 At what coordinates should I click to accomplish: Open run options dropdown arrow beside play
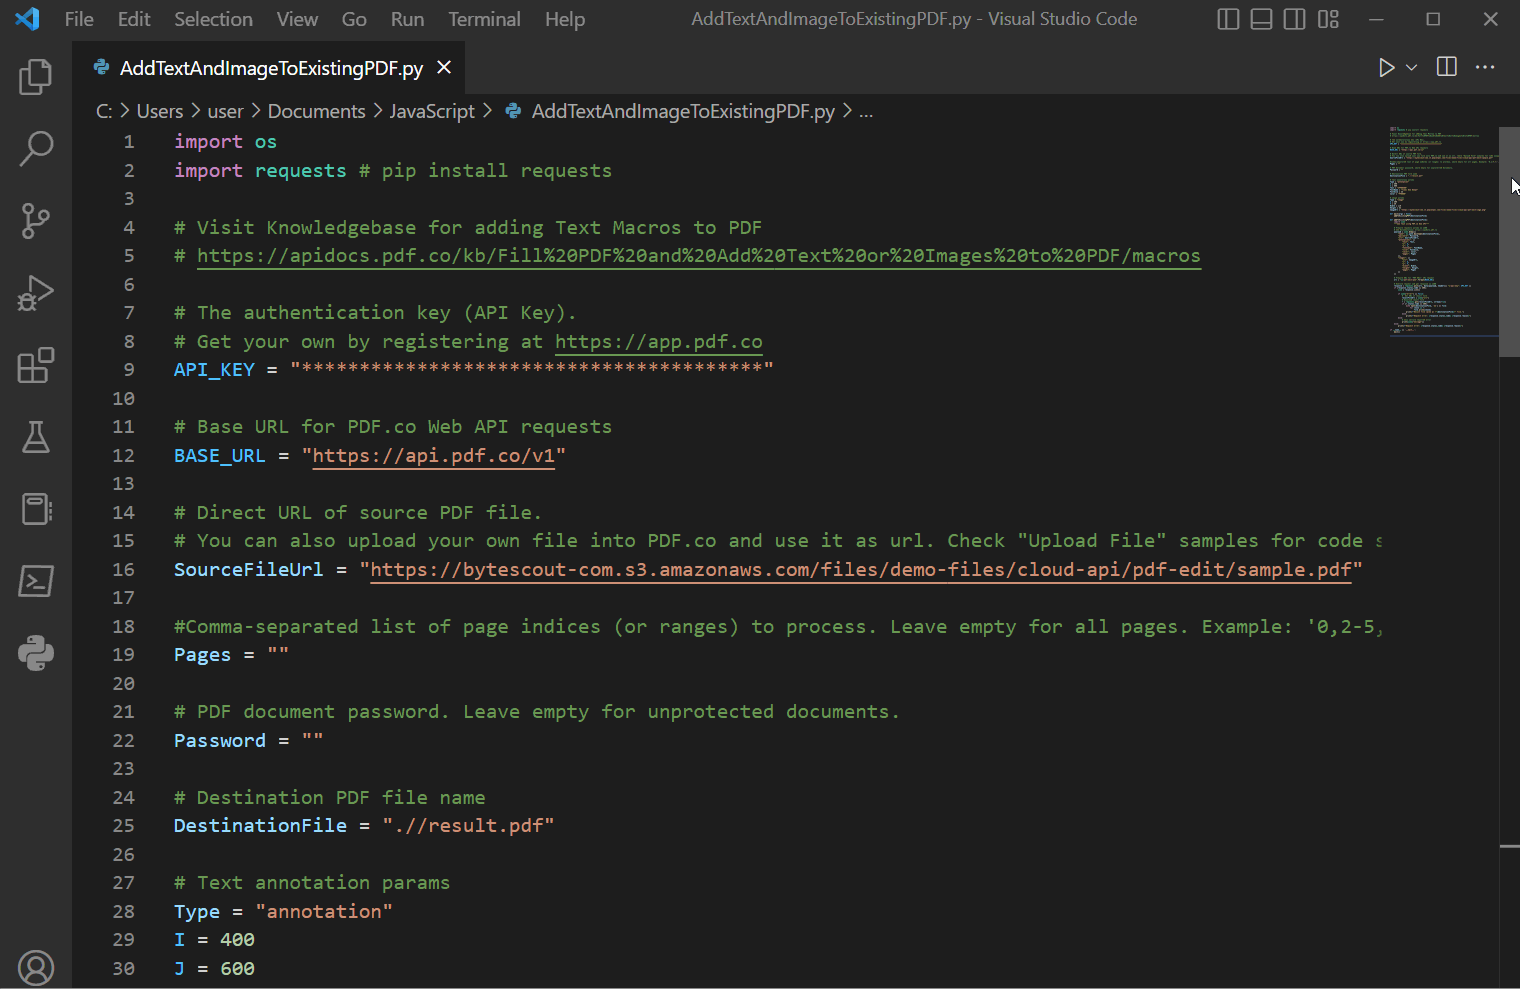(1411, 67)
